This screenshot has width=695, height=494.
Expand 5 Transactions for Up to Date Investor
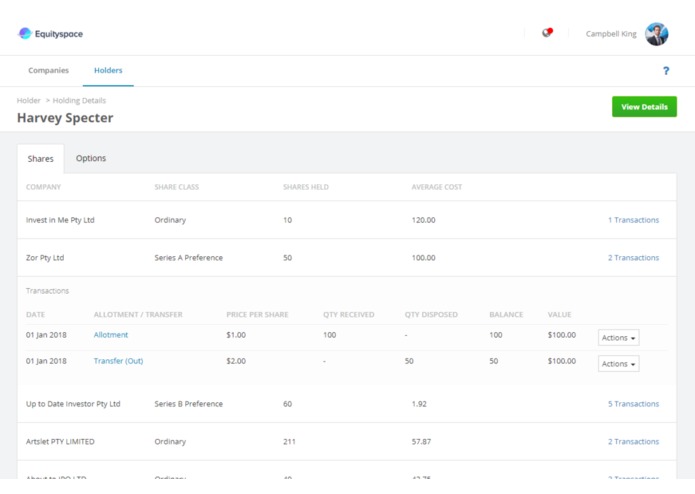pyautogui.click(x=633, y=404)
